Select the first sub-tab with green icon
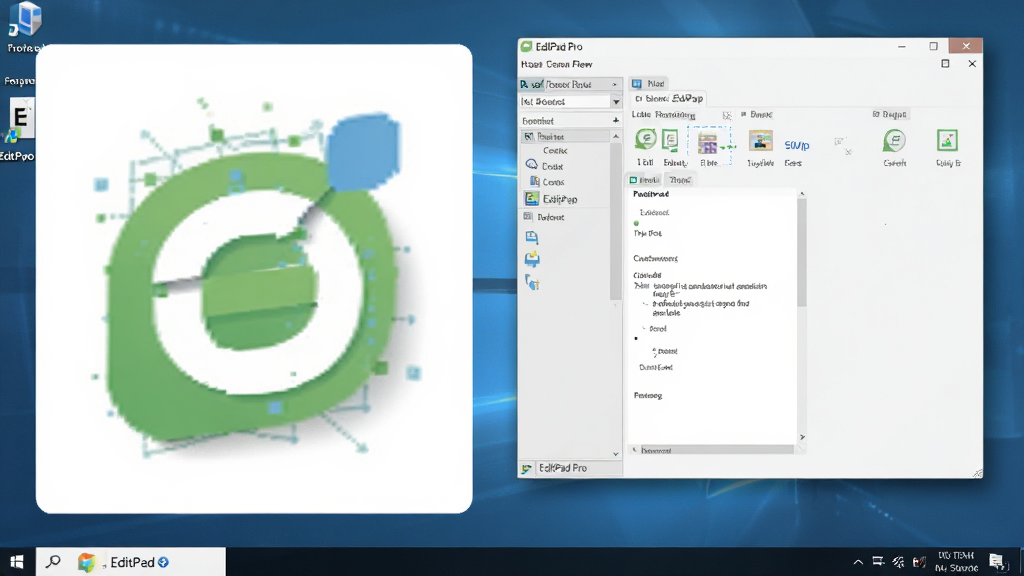This screenshot has height=576, width=1024. 645,180
